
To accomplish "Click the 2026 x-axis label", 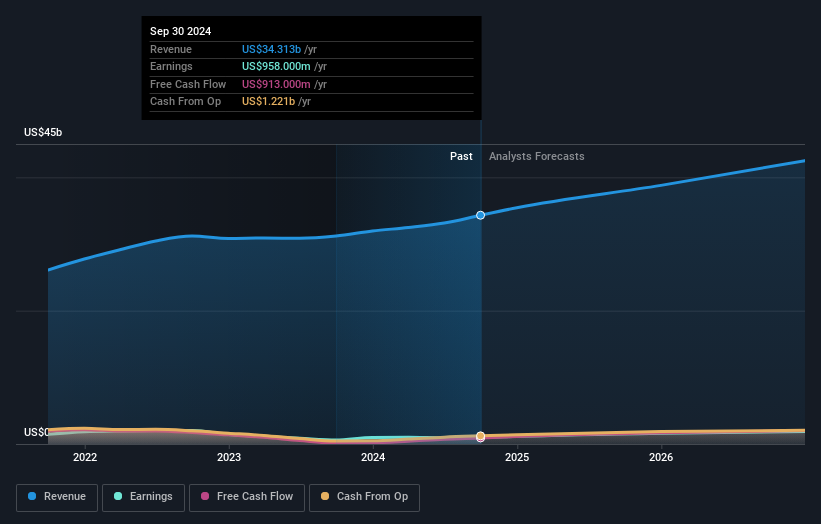I will pos(661,457).
